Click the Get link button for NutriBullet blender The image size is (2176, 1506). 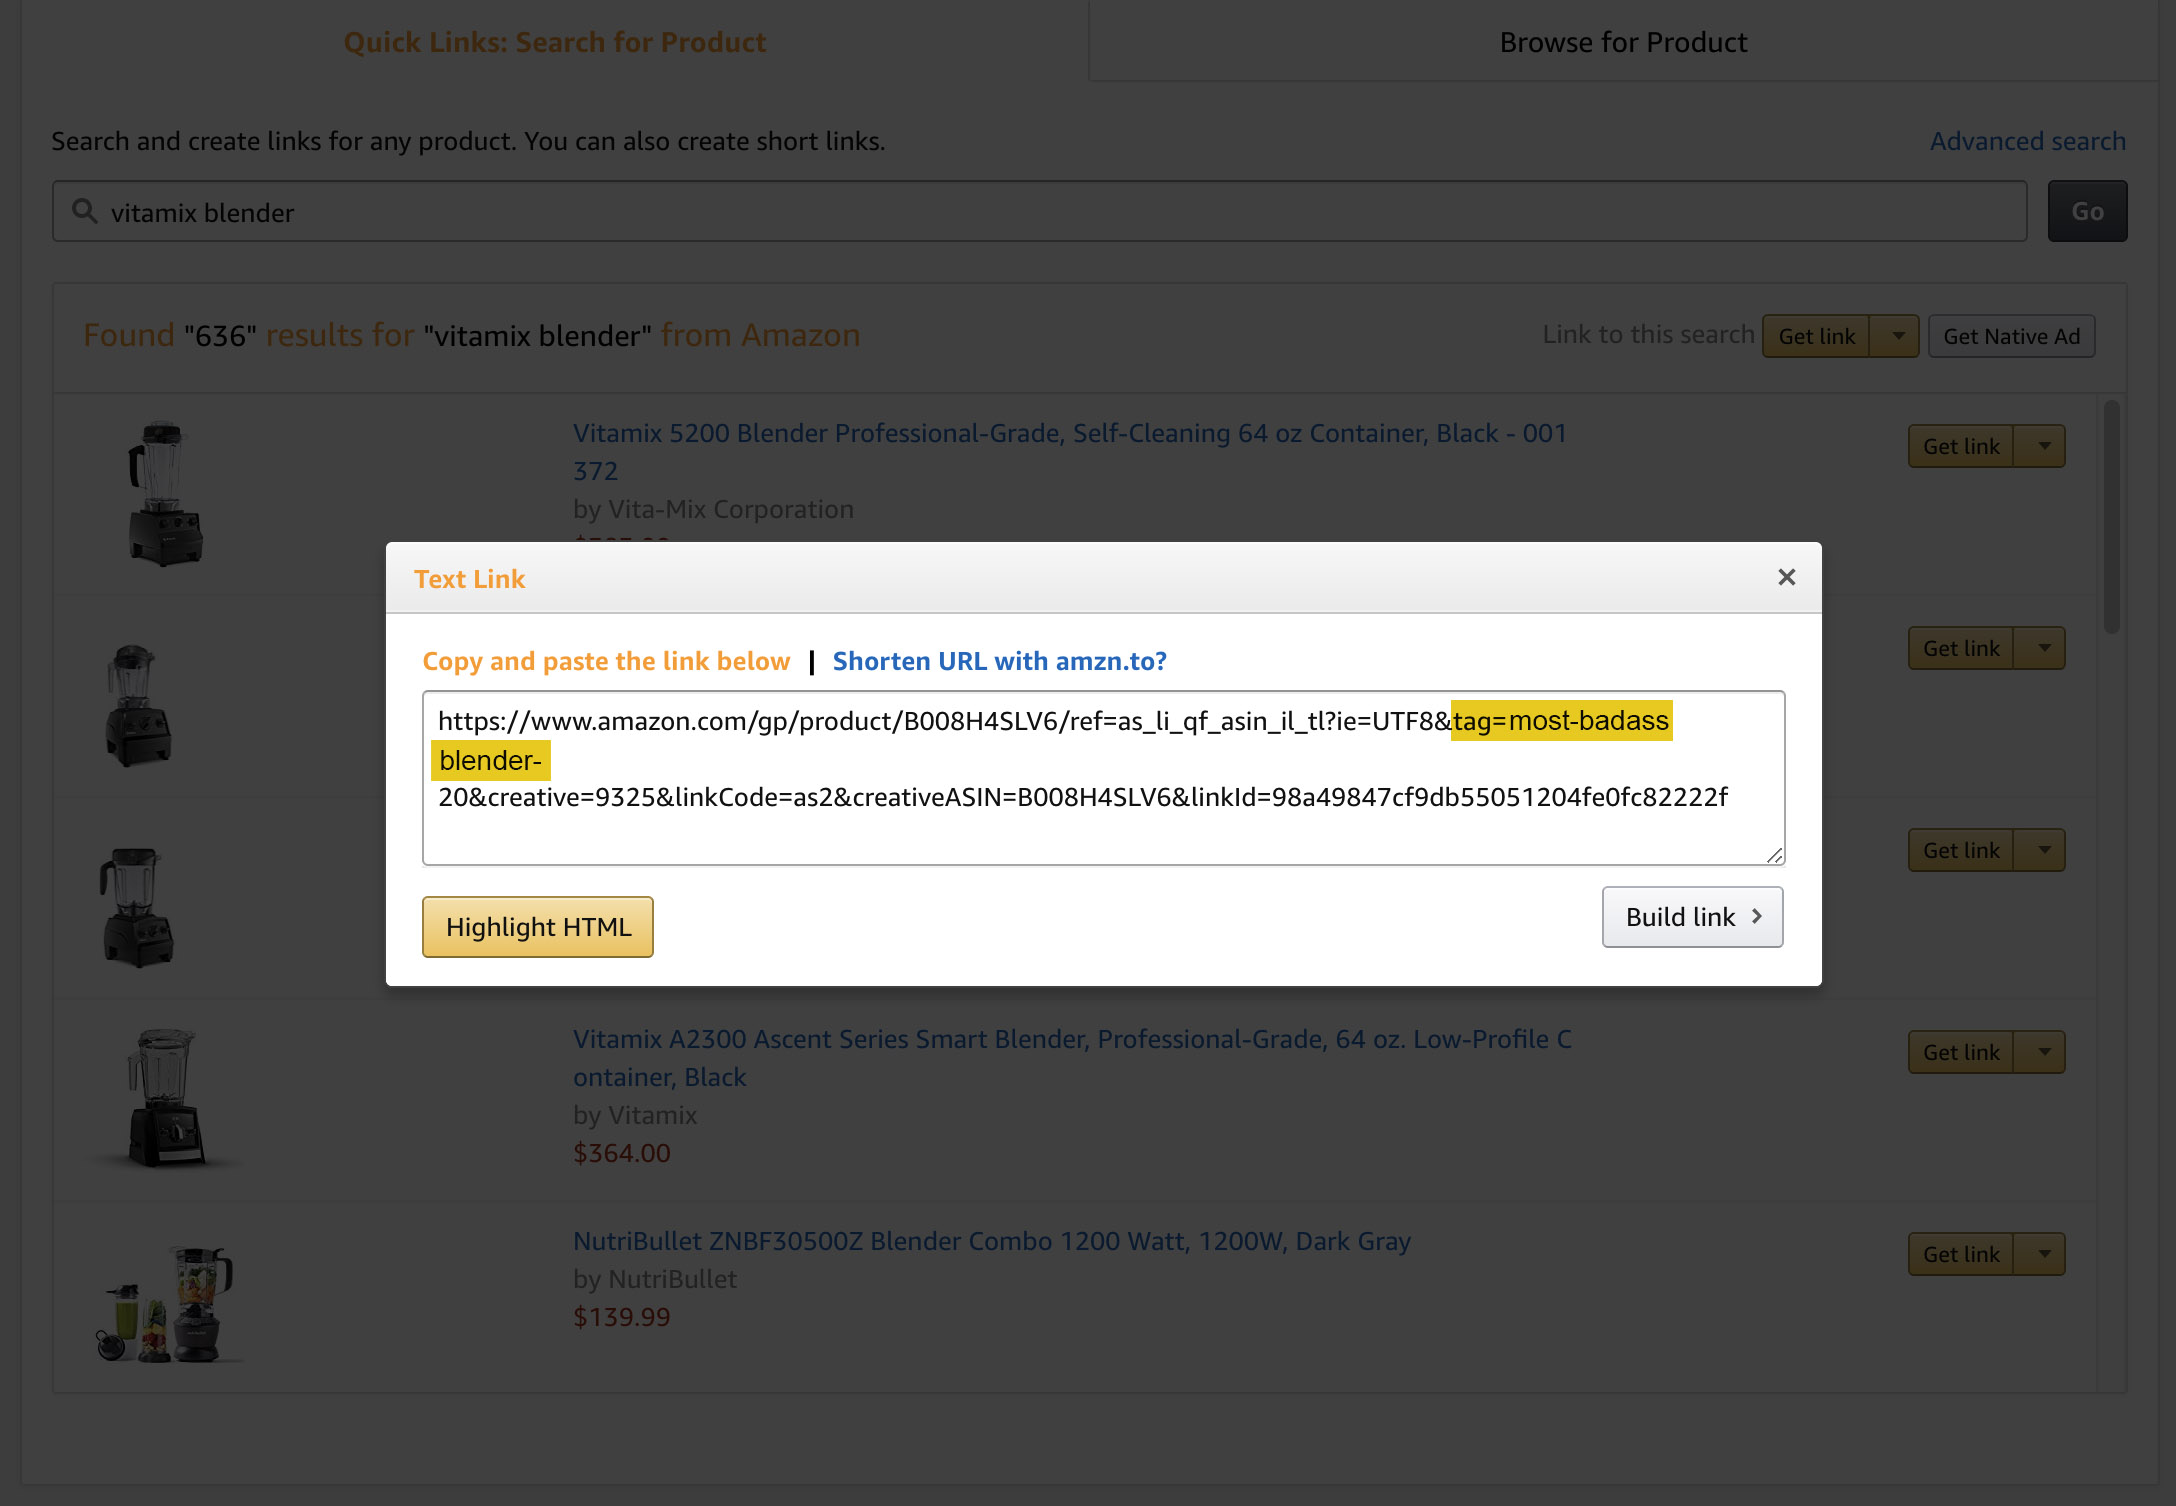pos(1959,1255)
